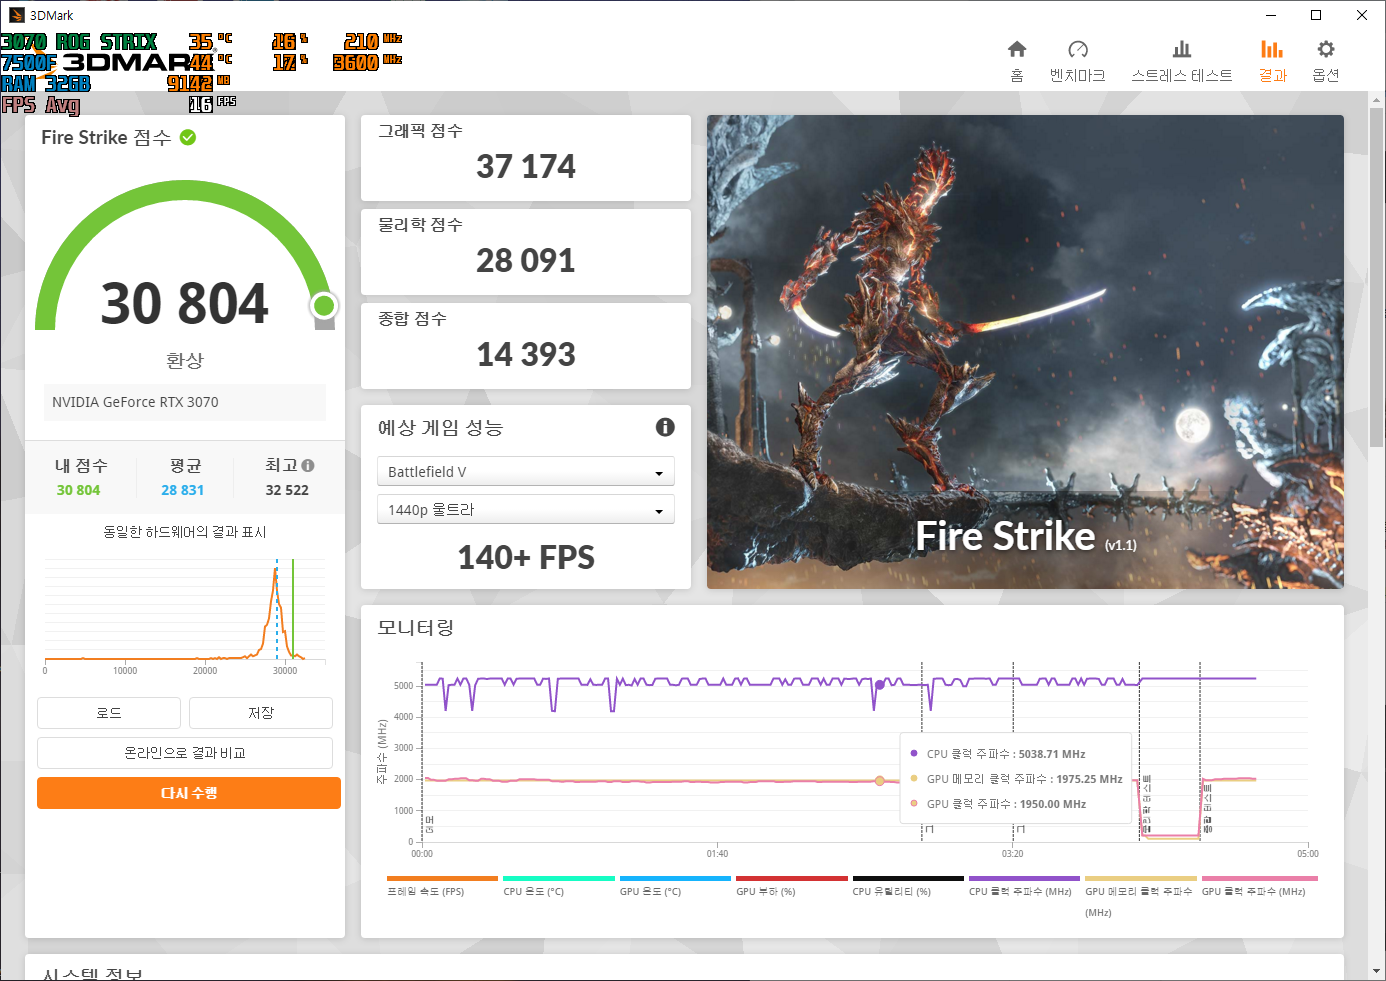Click the main score 30 804

click(x=185, y=303)
